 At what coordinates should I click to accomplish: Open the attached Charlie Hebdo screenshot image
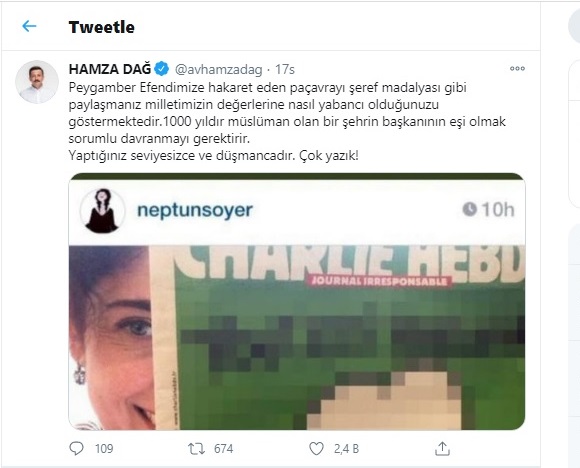[297, 301]
